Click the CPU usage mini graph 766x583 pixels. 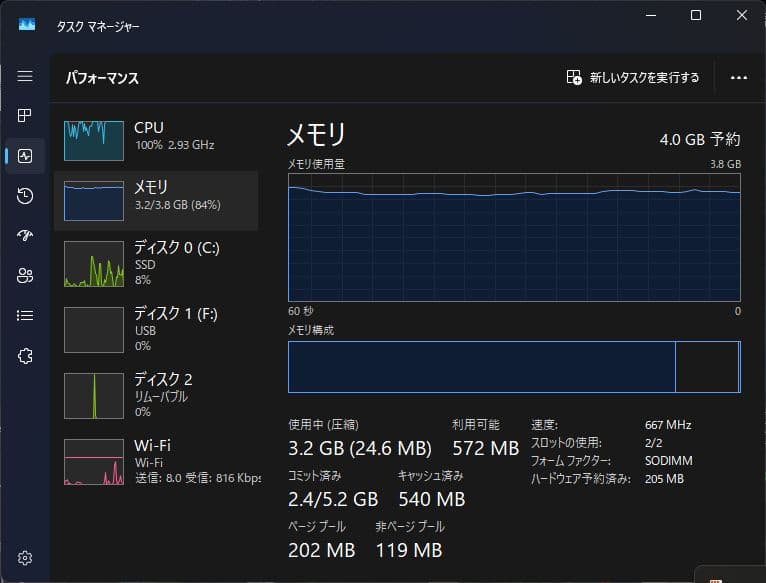[94, 141]
